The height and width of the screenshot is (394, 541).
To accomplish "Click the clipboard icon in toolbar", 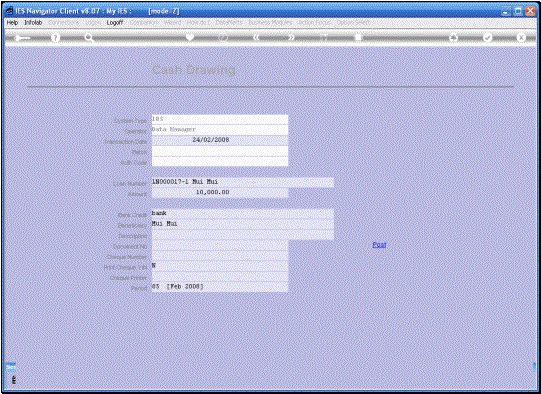I will [x=358, y=37].
